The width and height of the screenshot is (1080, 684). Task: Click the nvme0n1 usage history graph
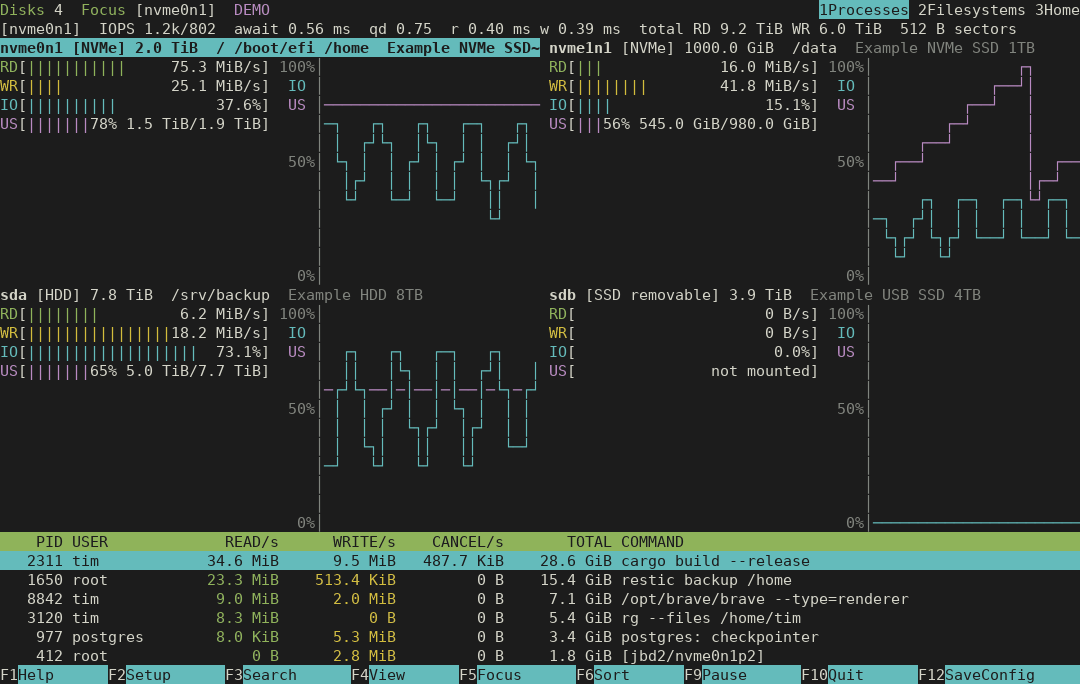pyautogui.click(x=432, y=105)
